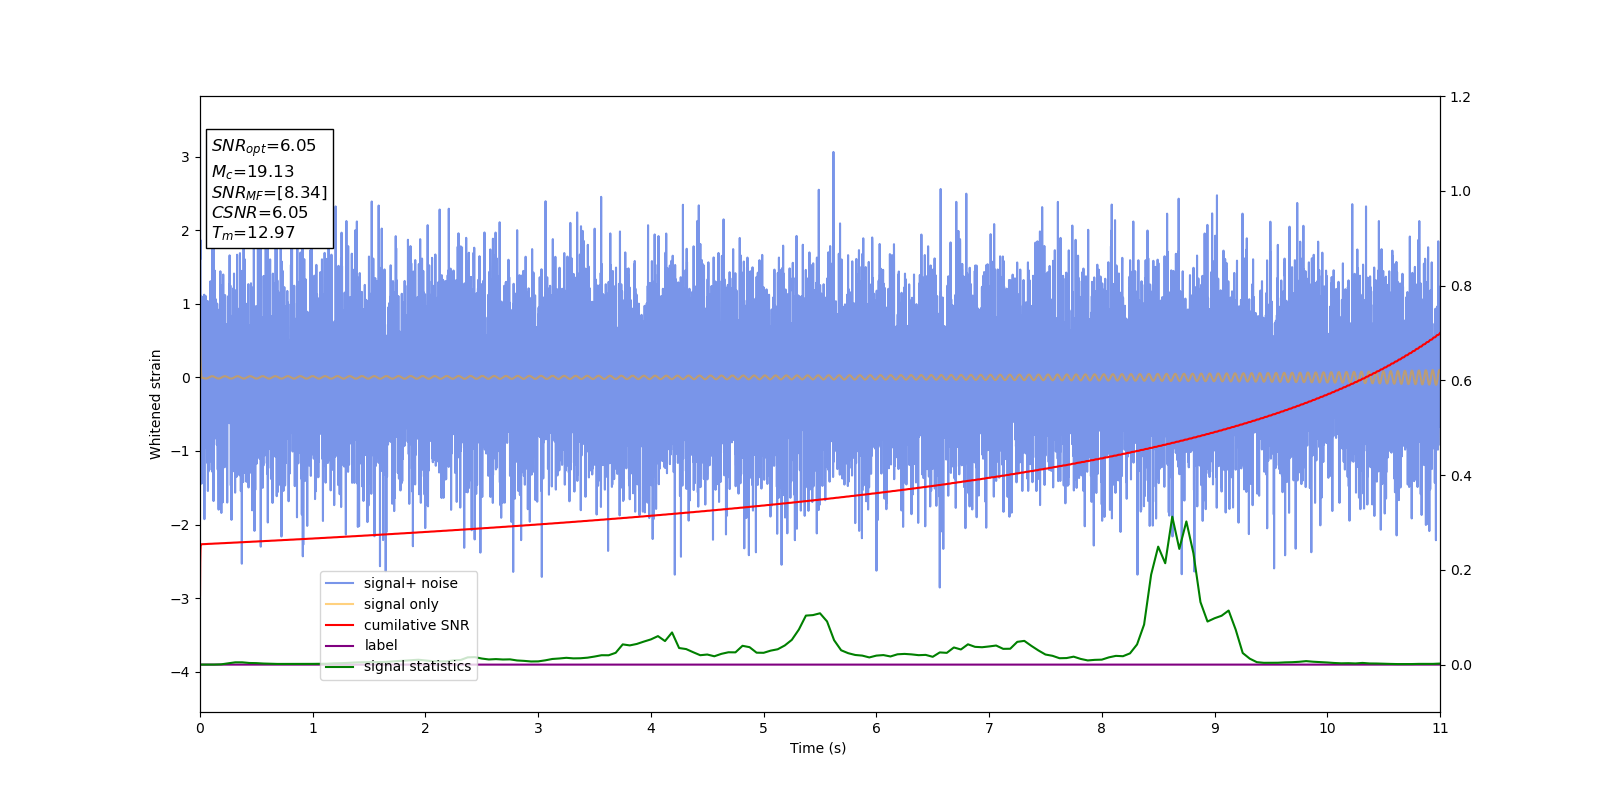Click the right axis tick label 0.6
The width and height of the screenshot is (1600, 800).
tap(1460, 381)
